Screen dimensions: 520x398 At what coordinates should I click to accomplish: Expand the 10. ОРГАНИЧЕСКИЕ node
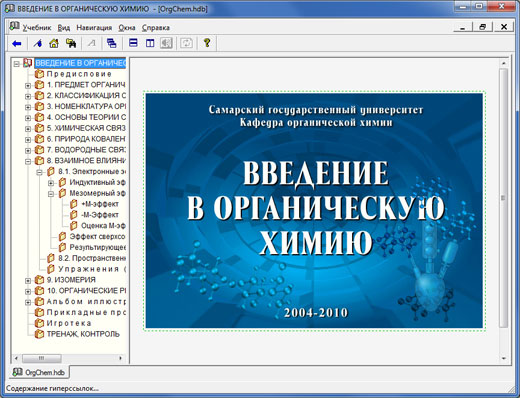[x=28, y=291]
